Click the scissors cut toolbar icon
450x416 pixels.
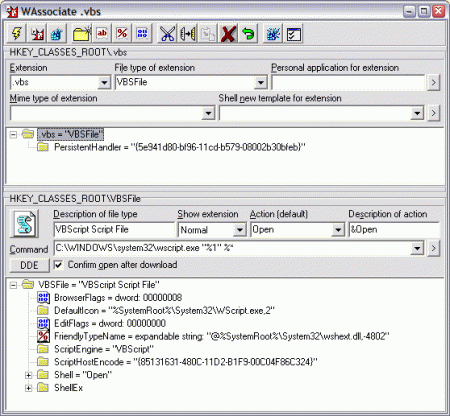pos(167,33)
